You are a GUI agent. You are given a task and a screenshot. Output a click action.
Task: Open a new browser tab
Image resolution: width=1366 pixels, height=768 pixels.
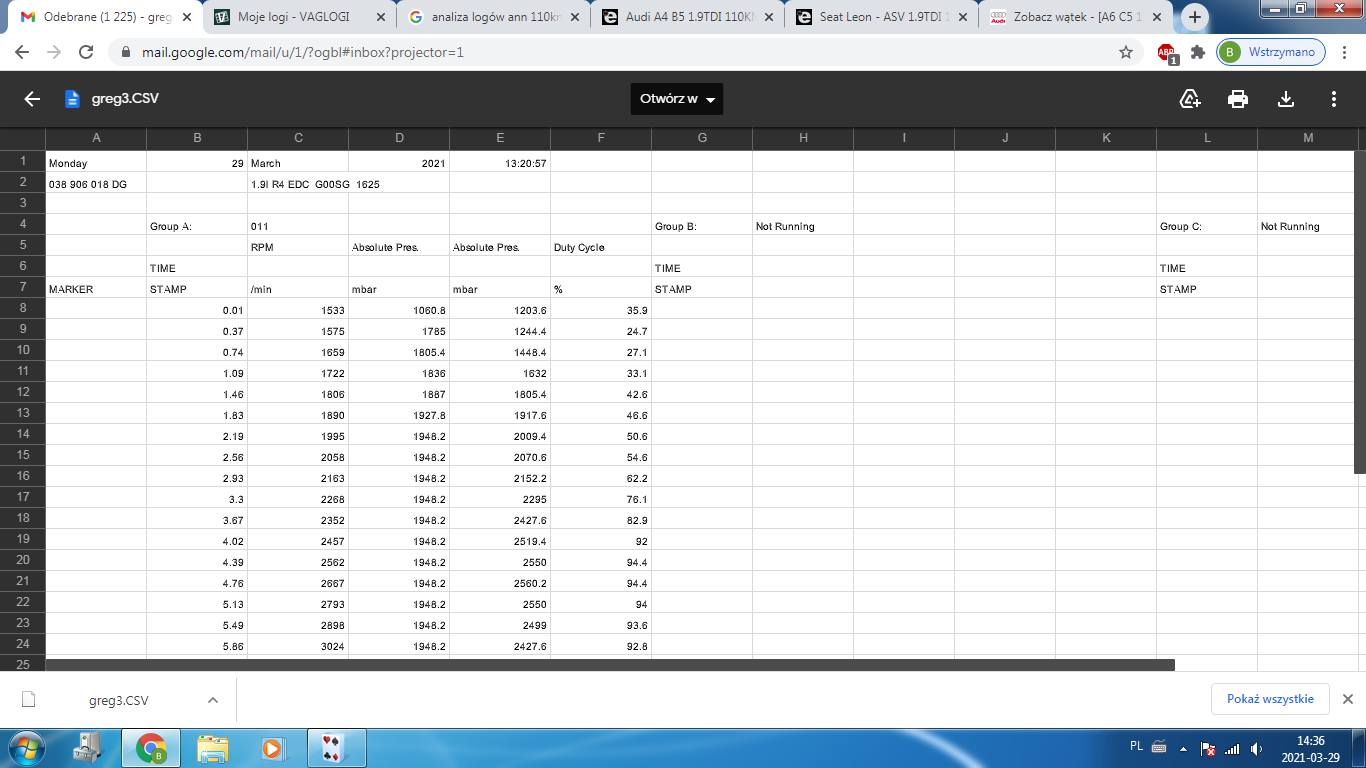pos(1196,17)
